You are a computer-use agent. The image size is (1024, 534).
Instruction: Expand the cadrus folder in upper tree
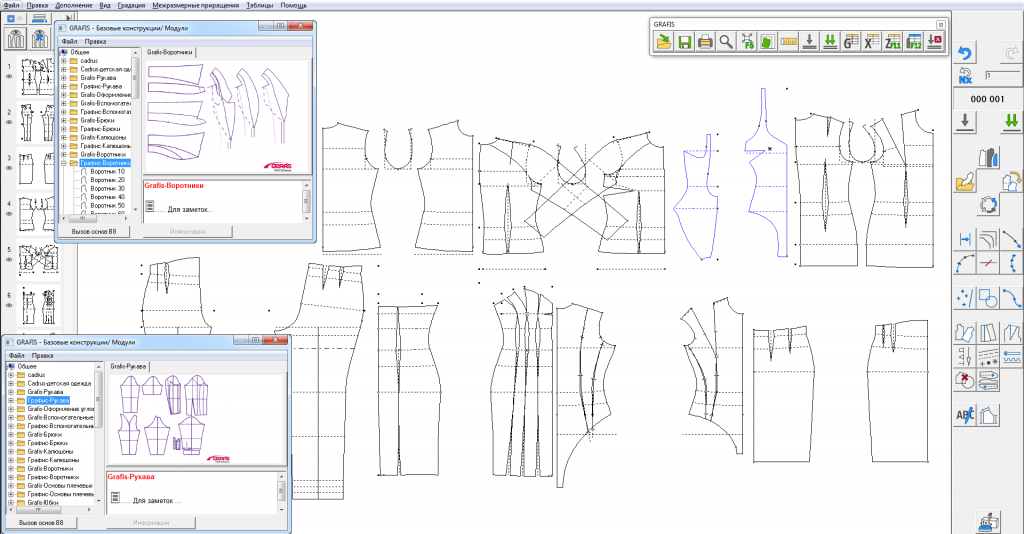(64, 59)
